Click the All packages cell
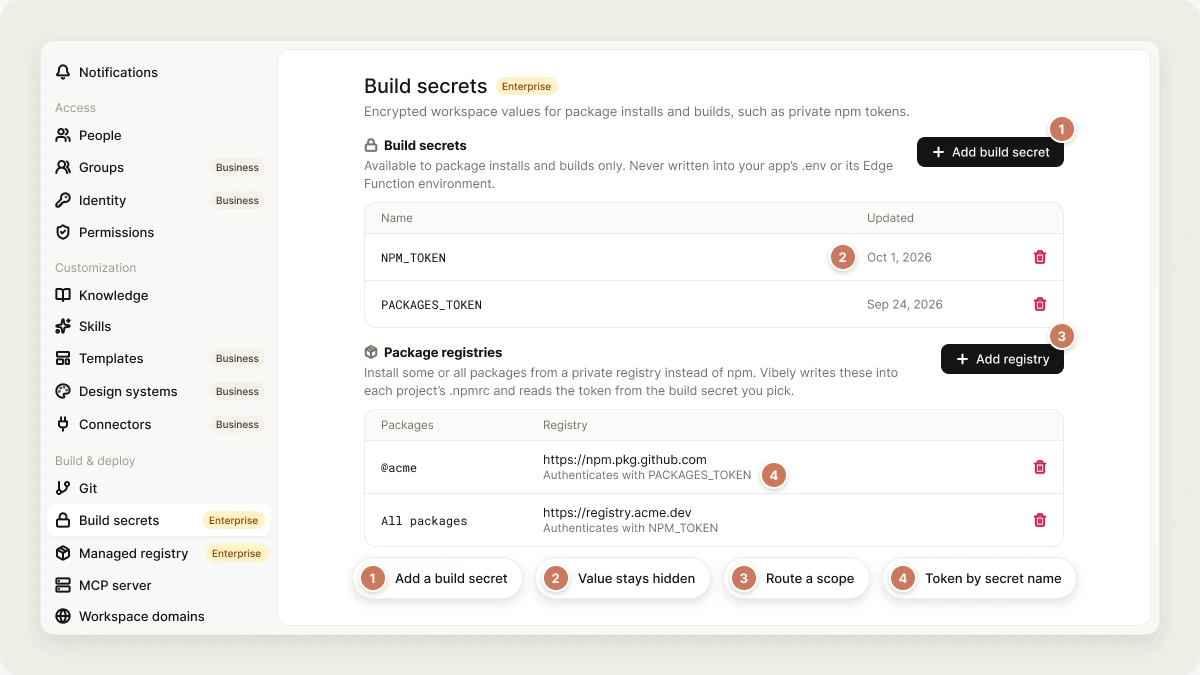 pyautogui.click(x=424, y=521)
